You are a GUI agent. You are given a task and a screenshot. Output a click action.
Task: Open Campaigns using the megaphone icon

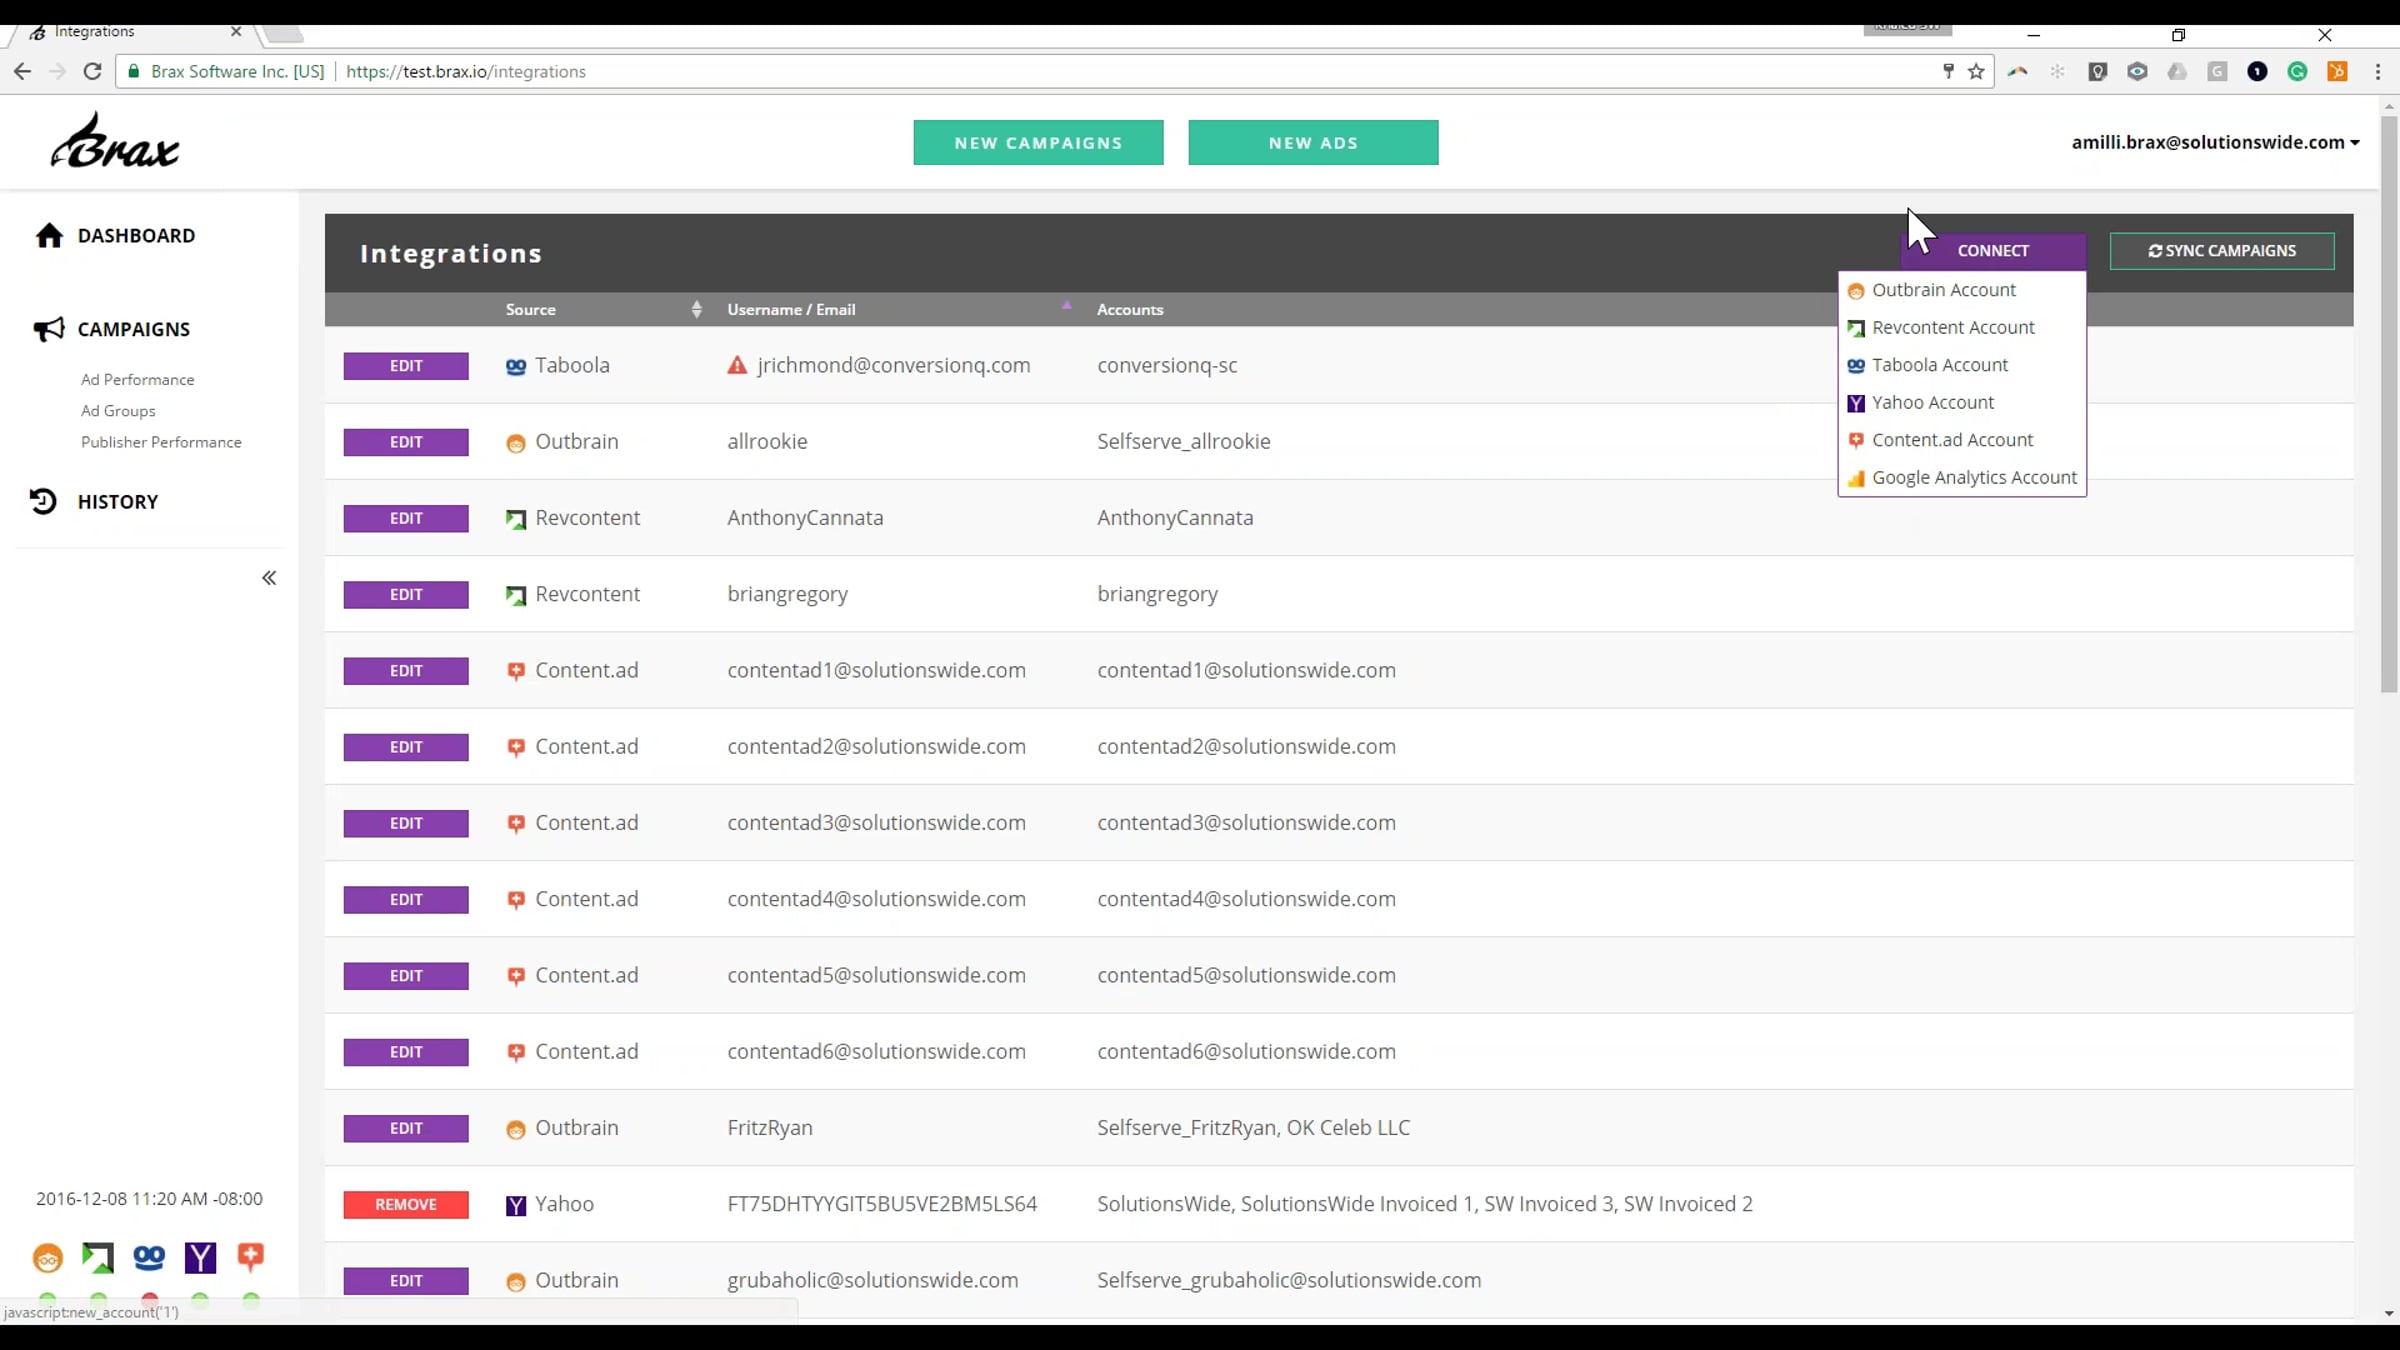[48, 329]
